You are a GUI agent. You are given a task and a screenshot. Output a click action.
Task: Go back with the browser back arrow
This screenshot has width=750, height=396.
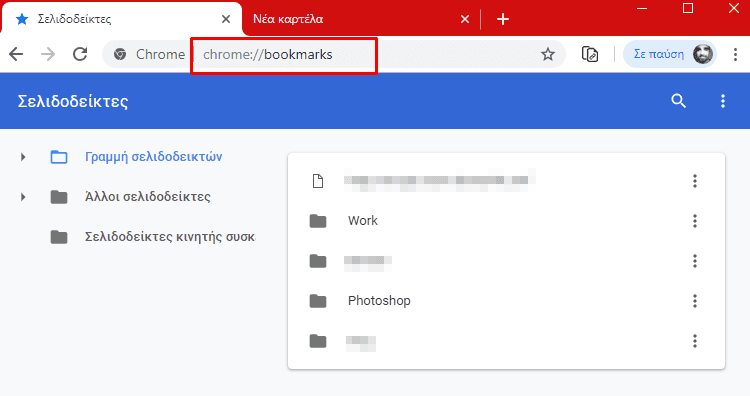point(16,54)
